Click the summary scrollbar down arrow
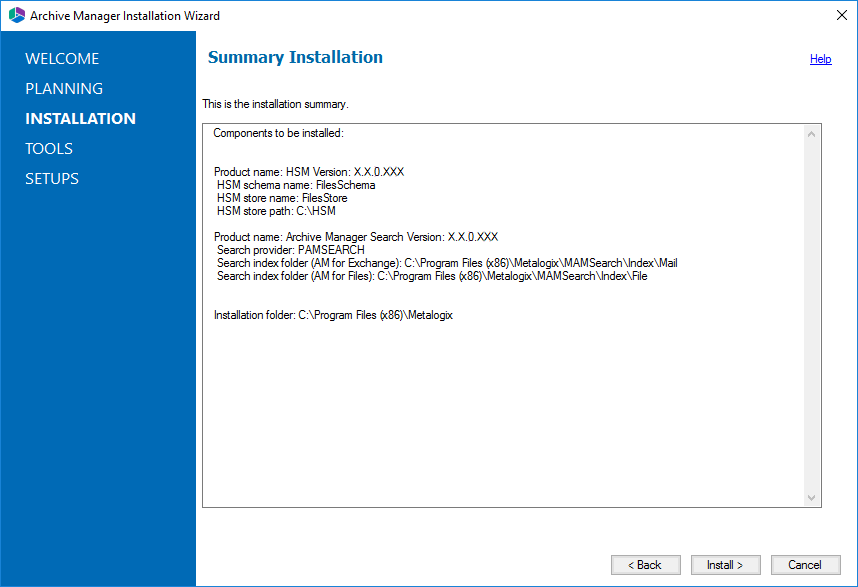Screen dimensions: 858x587 [811, 497]
